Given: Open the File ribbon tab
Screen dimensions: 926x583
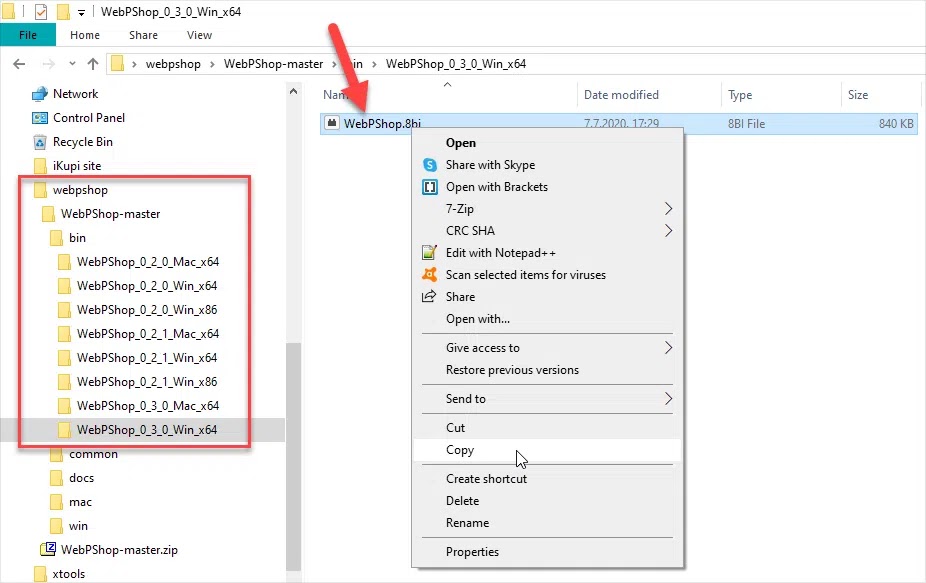Looking at the screenshot, I should [x=28, y=35].
